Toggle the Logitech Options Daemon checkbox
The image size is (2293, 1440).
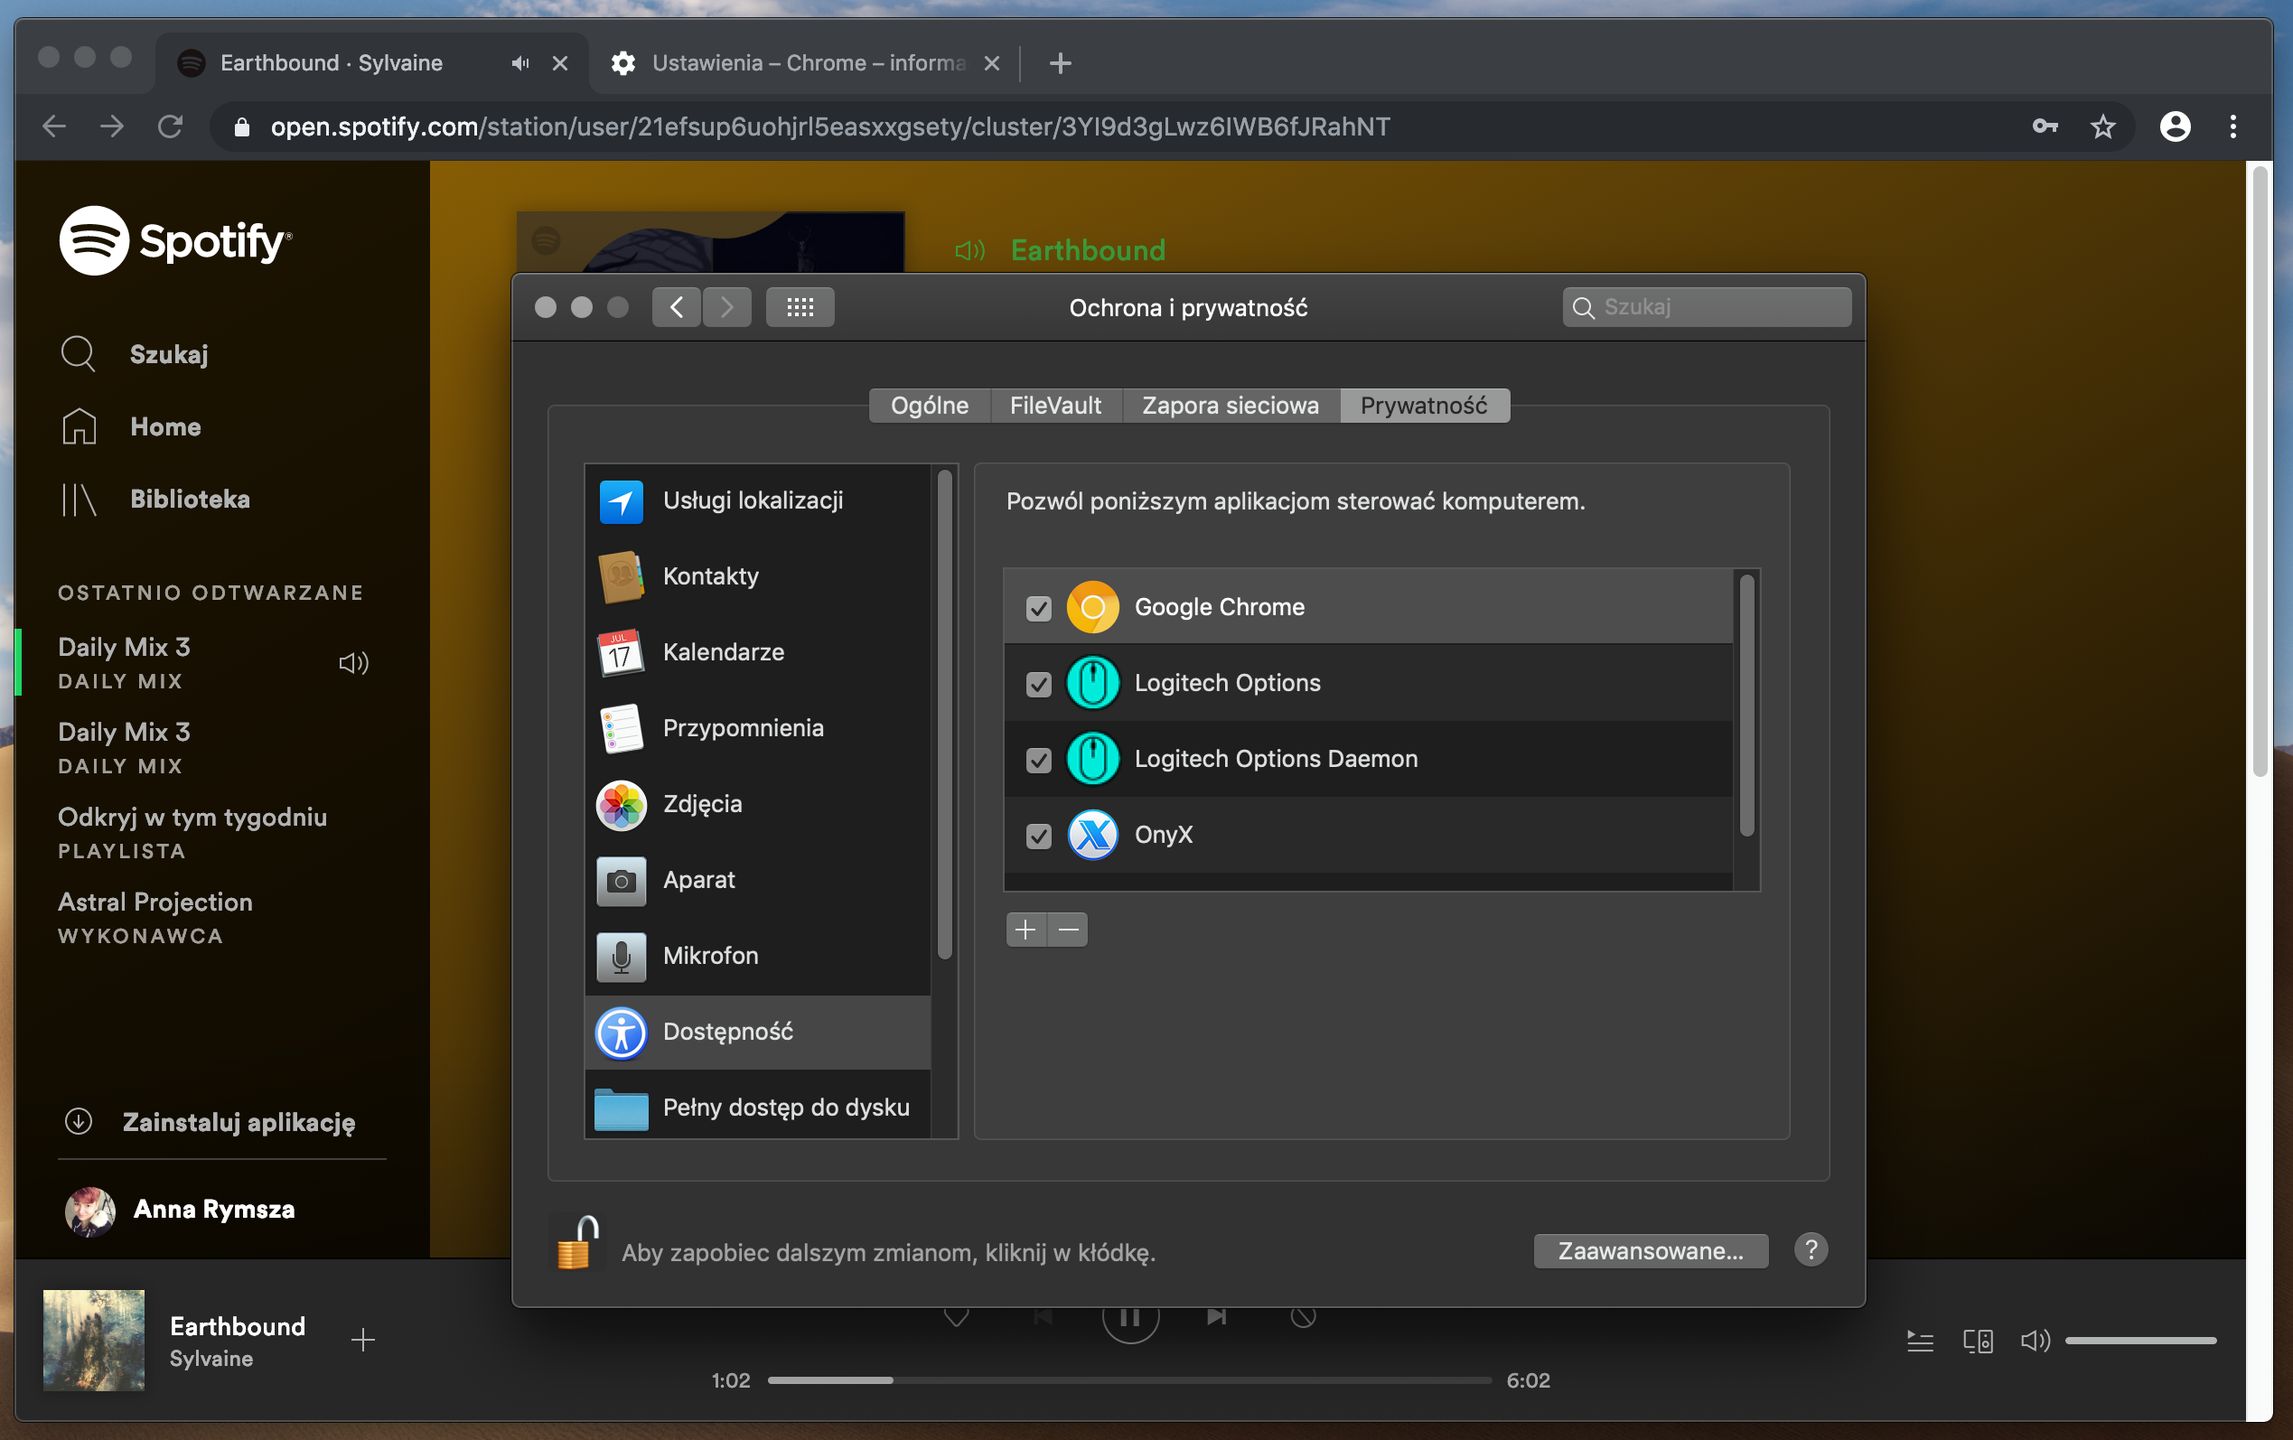pos(1039,760)
